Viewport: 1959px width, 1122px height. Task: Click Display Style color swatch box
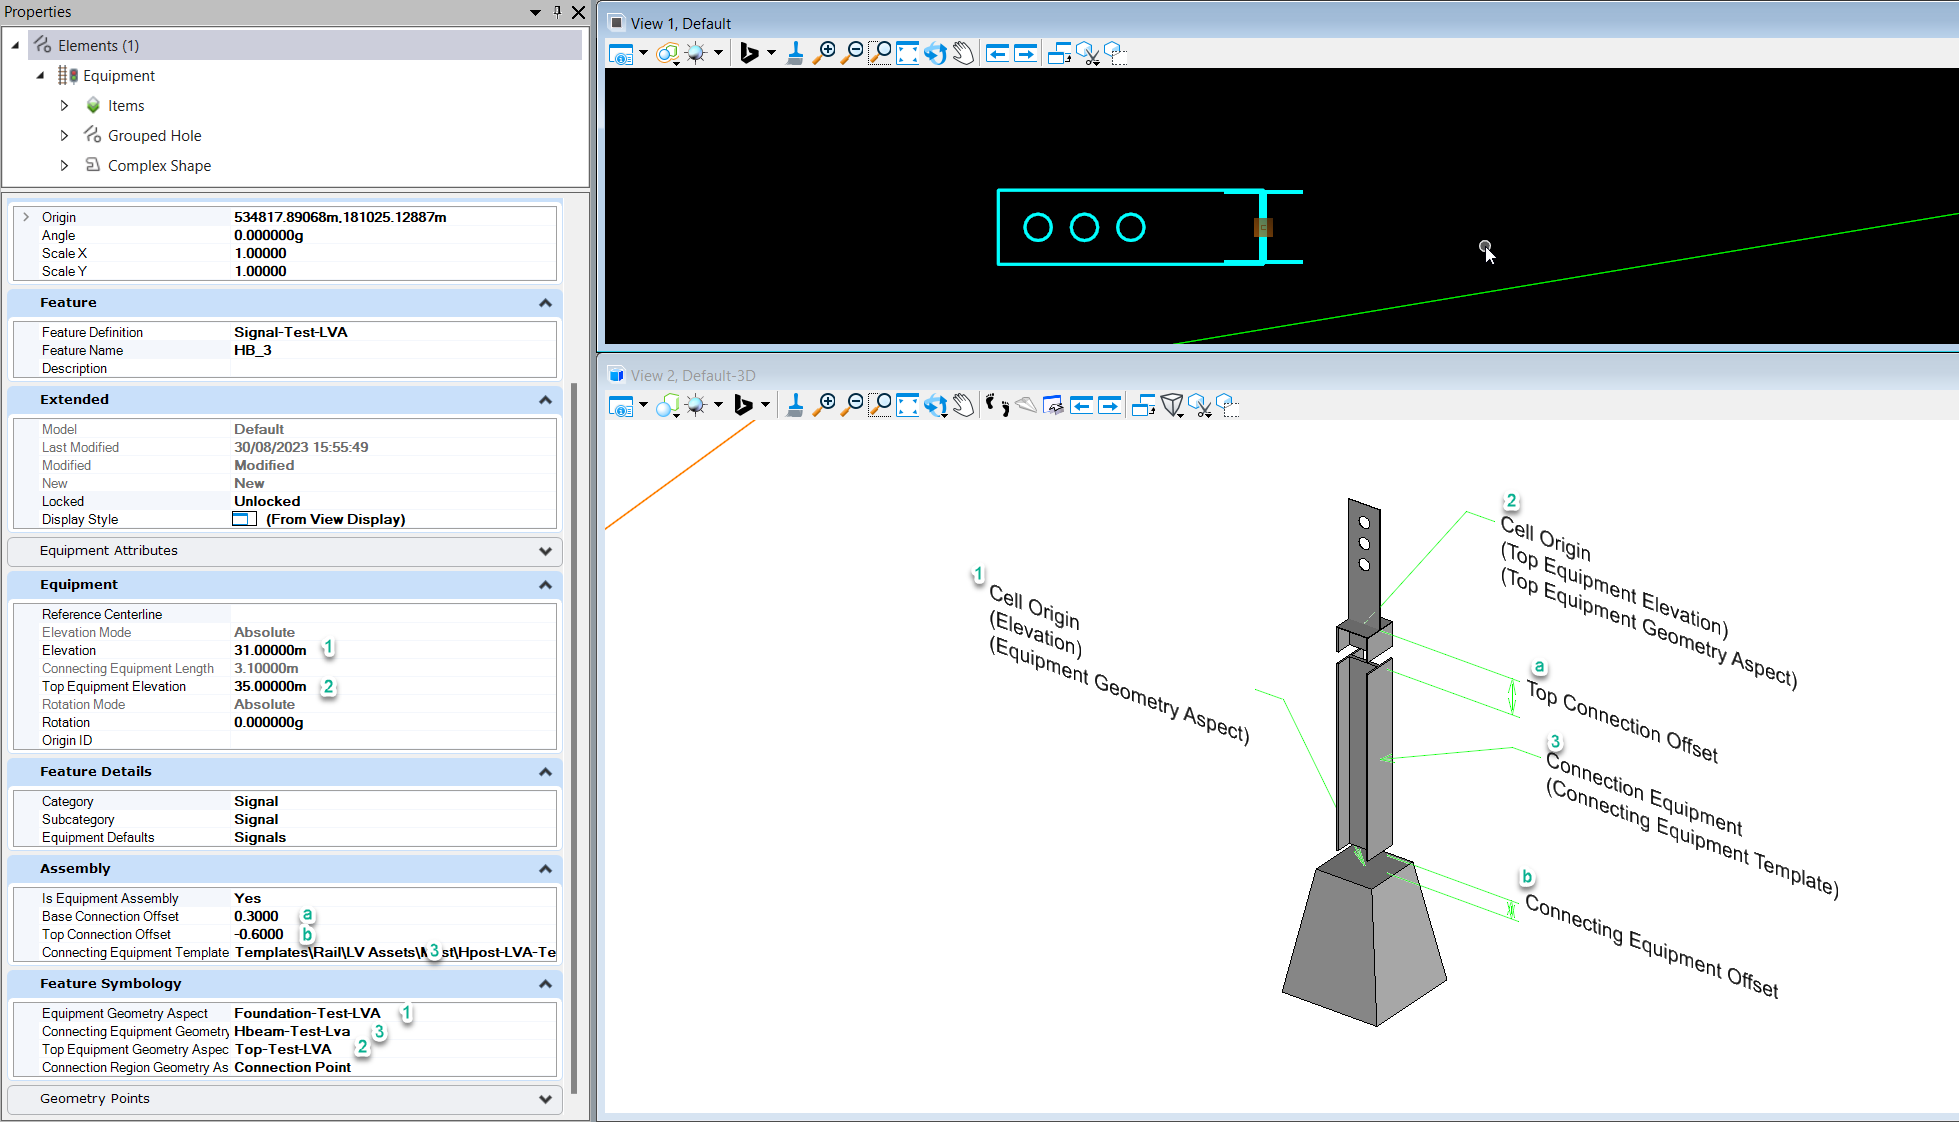244,519
